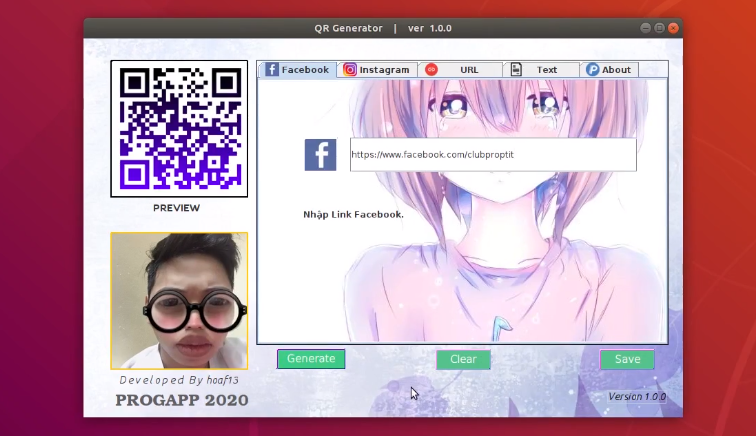Open the About tab
This screenshot has width=756, height=436.
(609, 70)
